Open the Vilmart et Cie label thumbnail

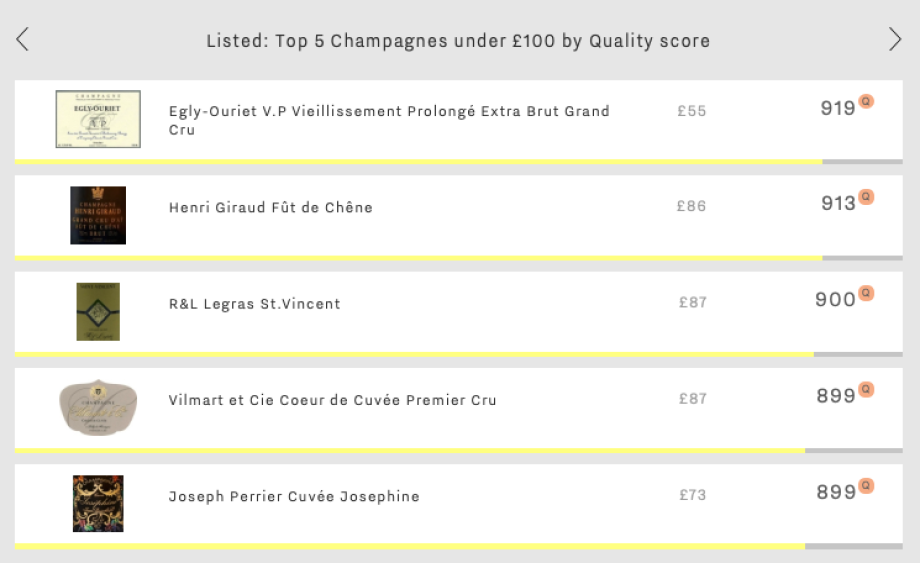coord(98,408)
